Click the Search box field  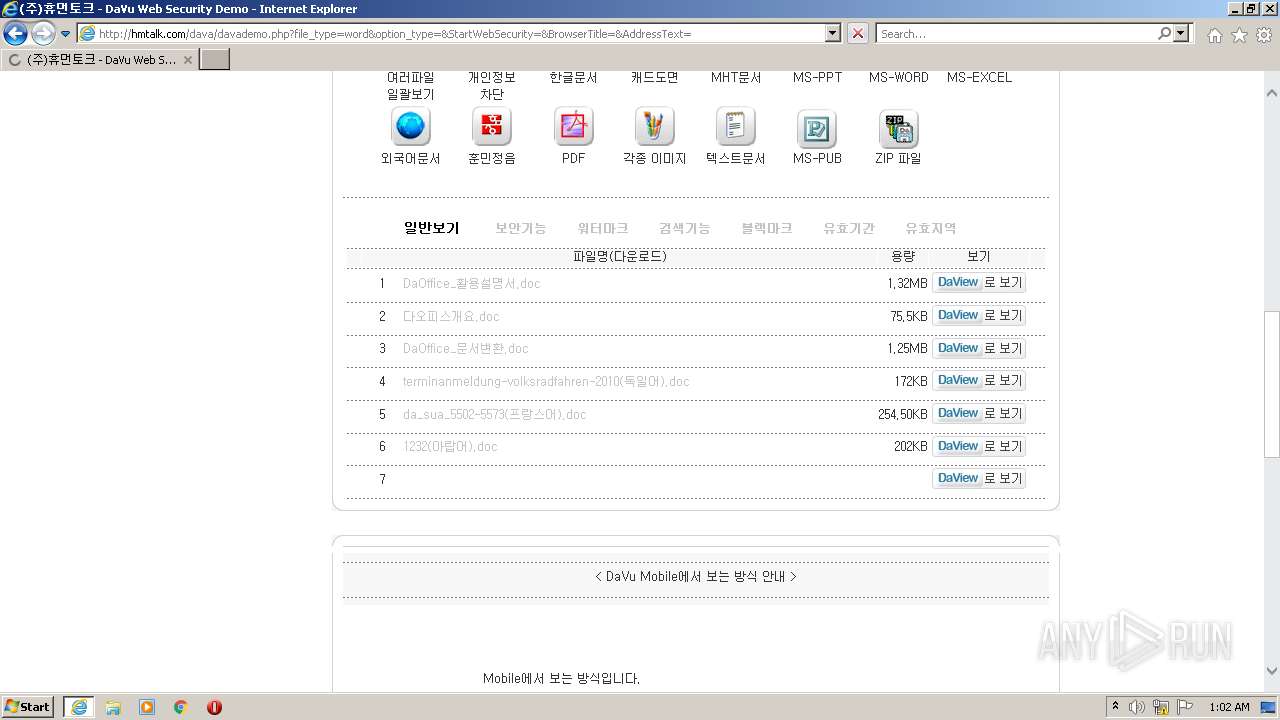pos(1016,33)
